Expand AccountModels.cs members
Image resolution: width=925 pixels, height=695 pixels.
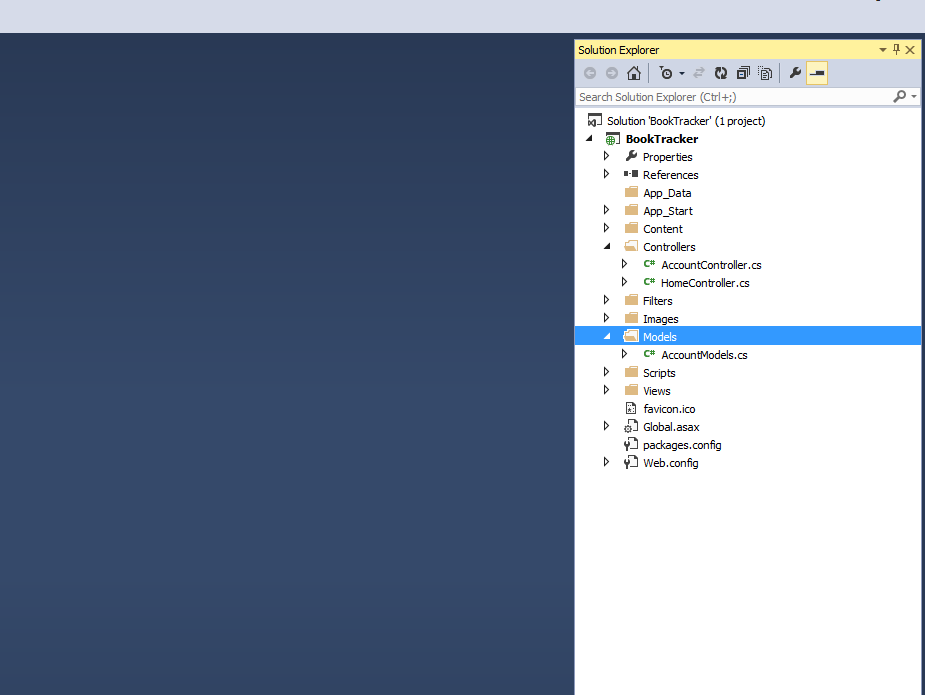point(624,354)
